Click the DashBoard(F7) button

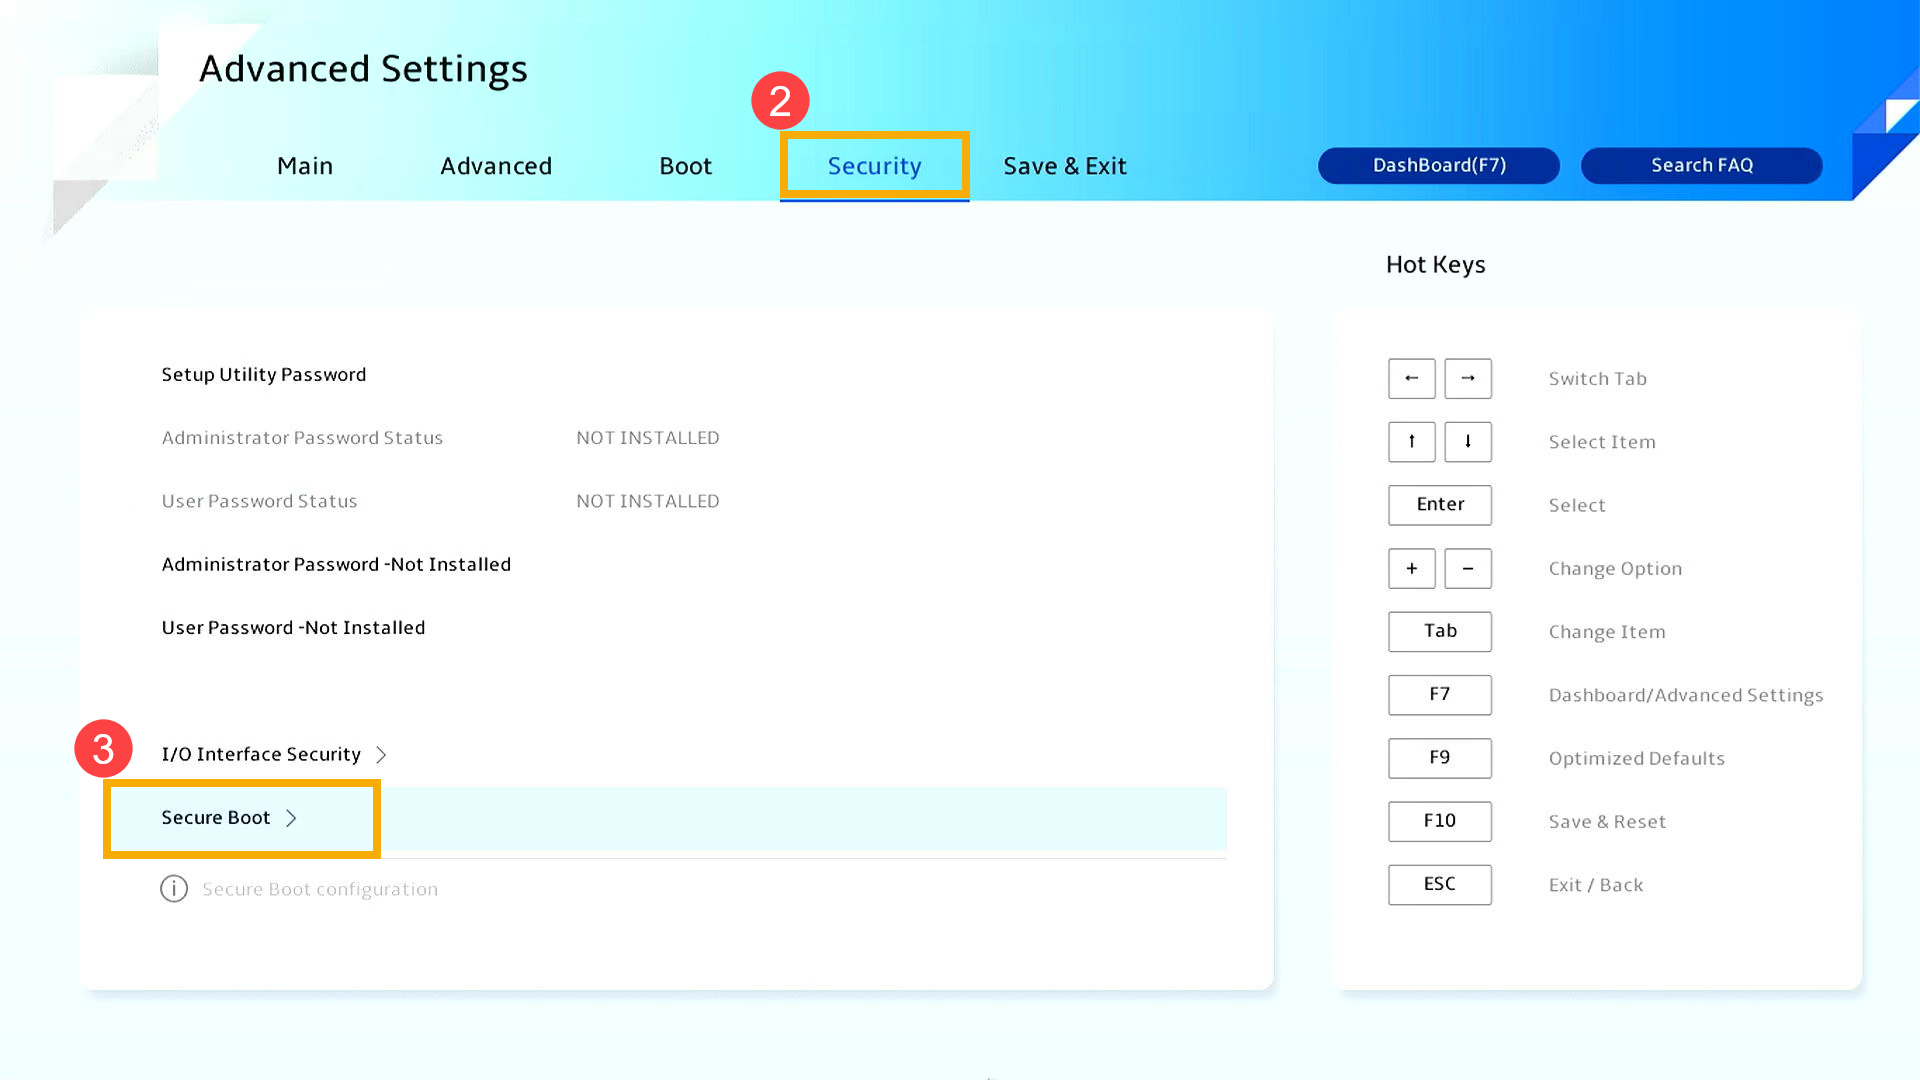[1438, 165]
